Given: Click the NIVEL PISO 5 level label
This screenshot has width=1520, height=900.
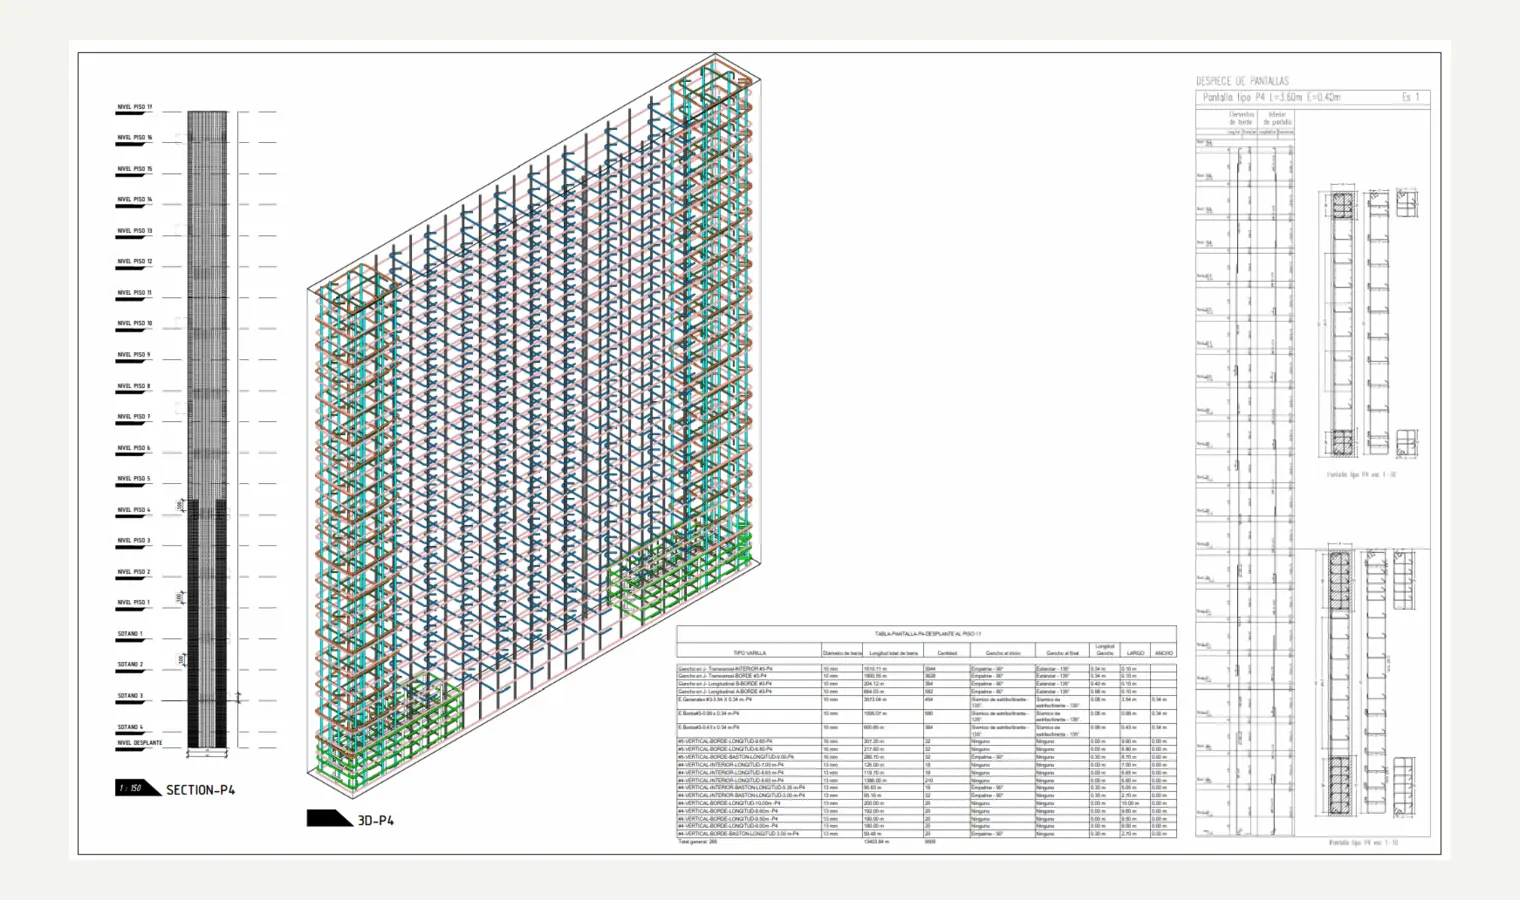Looking at the screenshot, I should click(x=134, y=479).
